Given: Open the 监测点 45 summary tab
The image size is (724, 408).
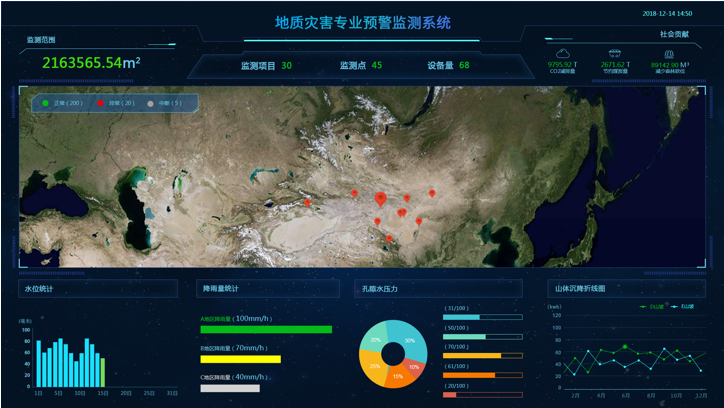Looking at the screenshot, I should point(361,66).
